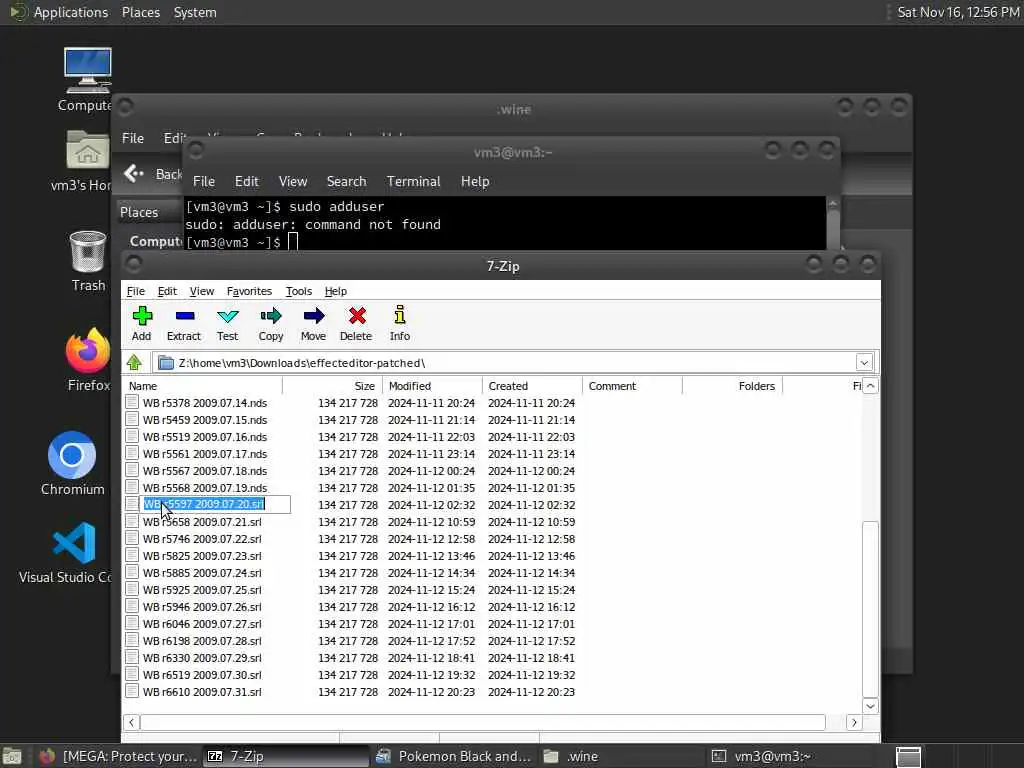Sort files by the Size column header
This screenshot has height=768, width=1024.
pos(333,386)
